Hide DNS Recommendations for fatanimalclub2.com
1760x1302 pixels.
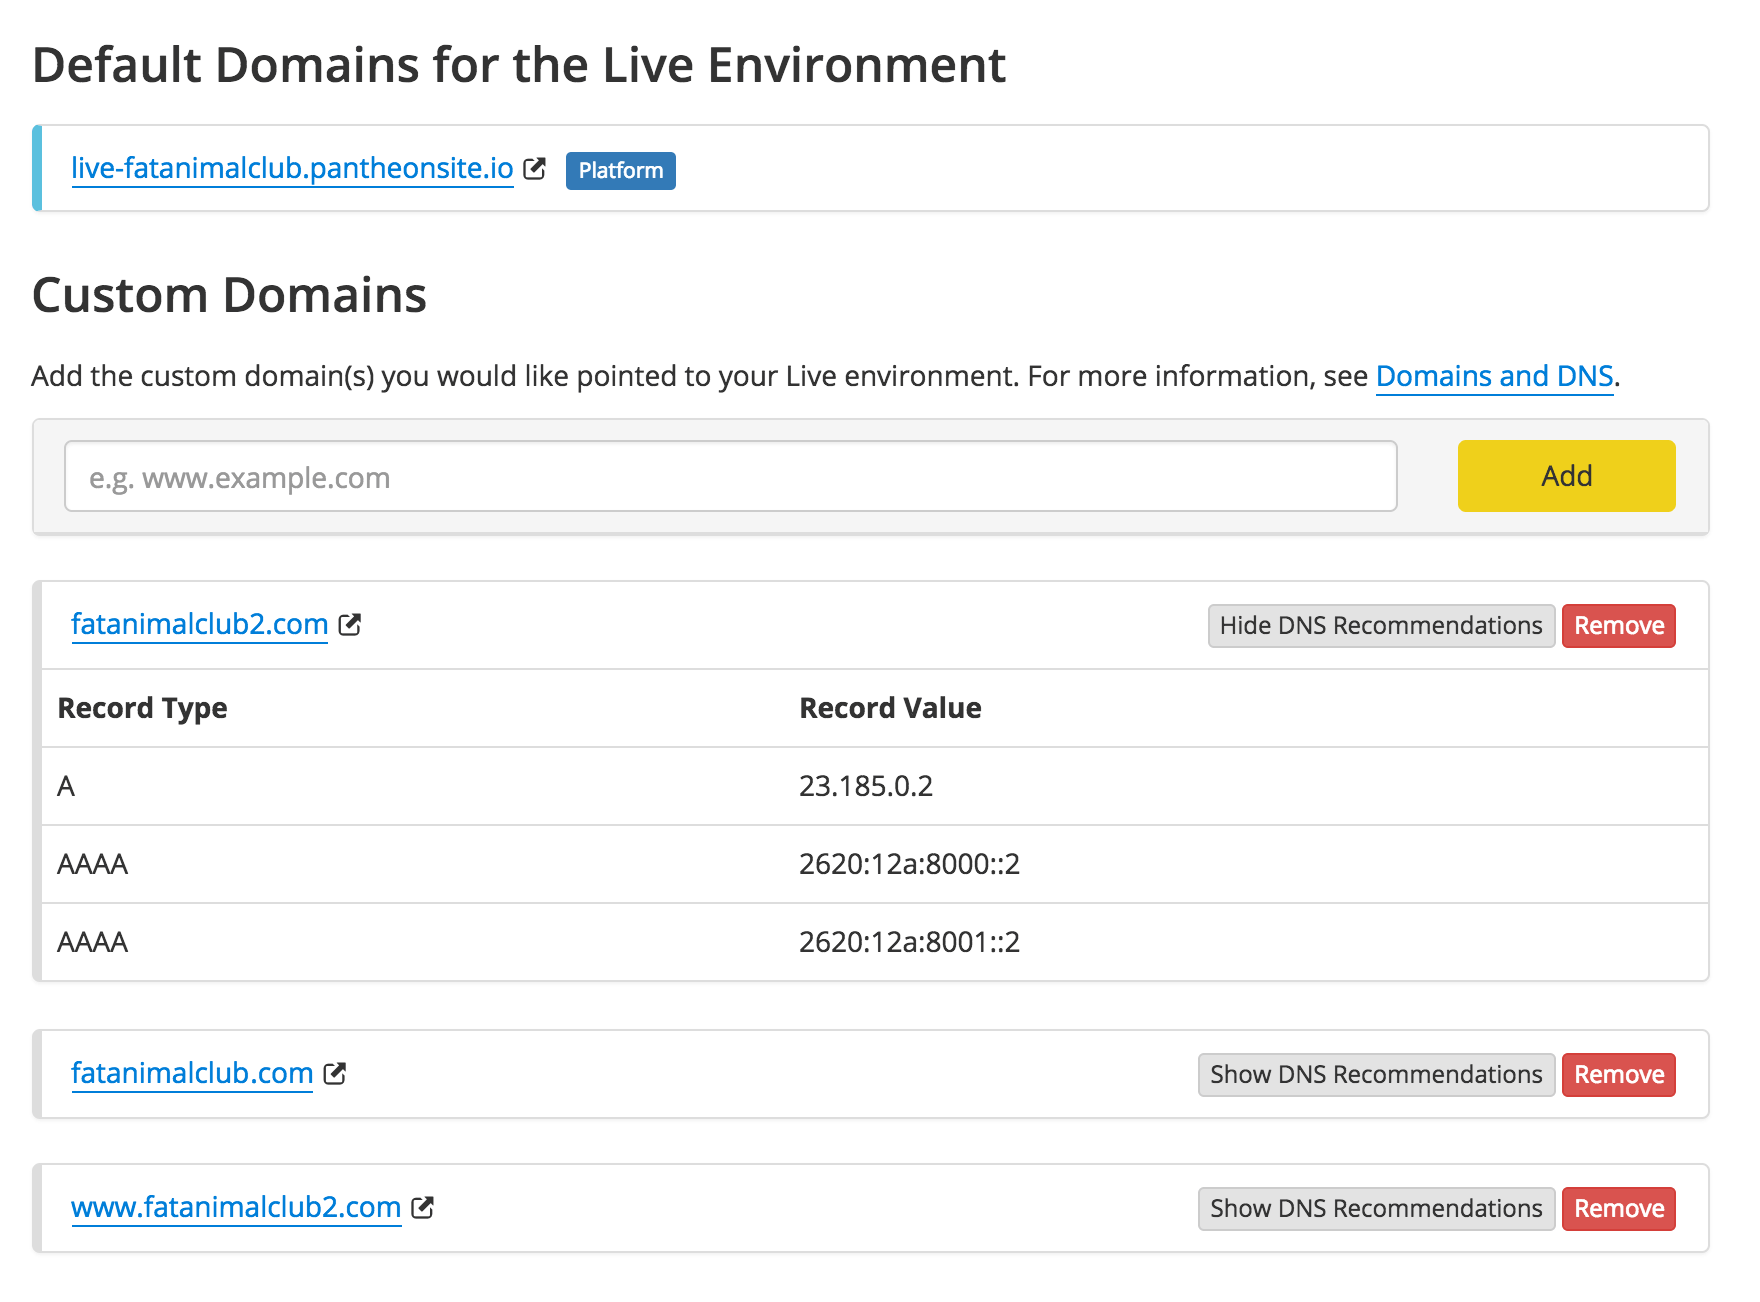pyautogui.click(x=1381, y=626)
